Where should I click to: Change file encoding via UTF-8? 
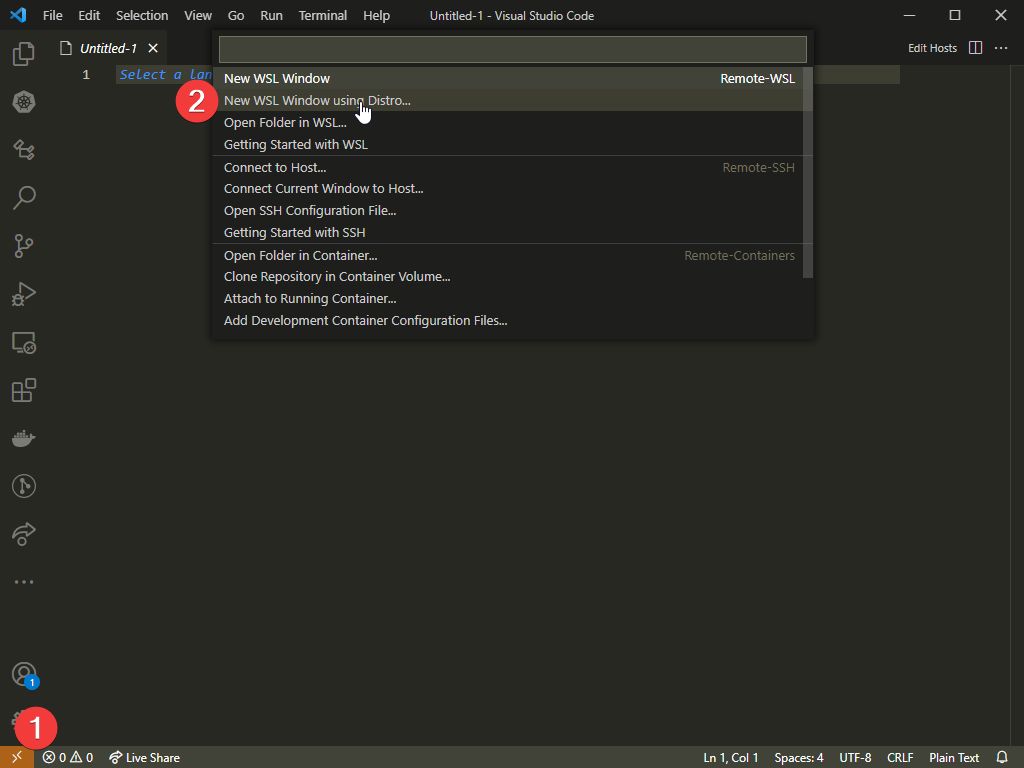coord(855,758)
